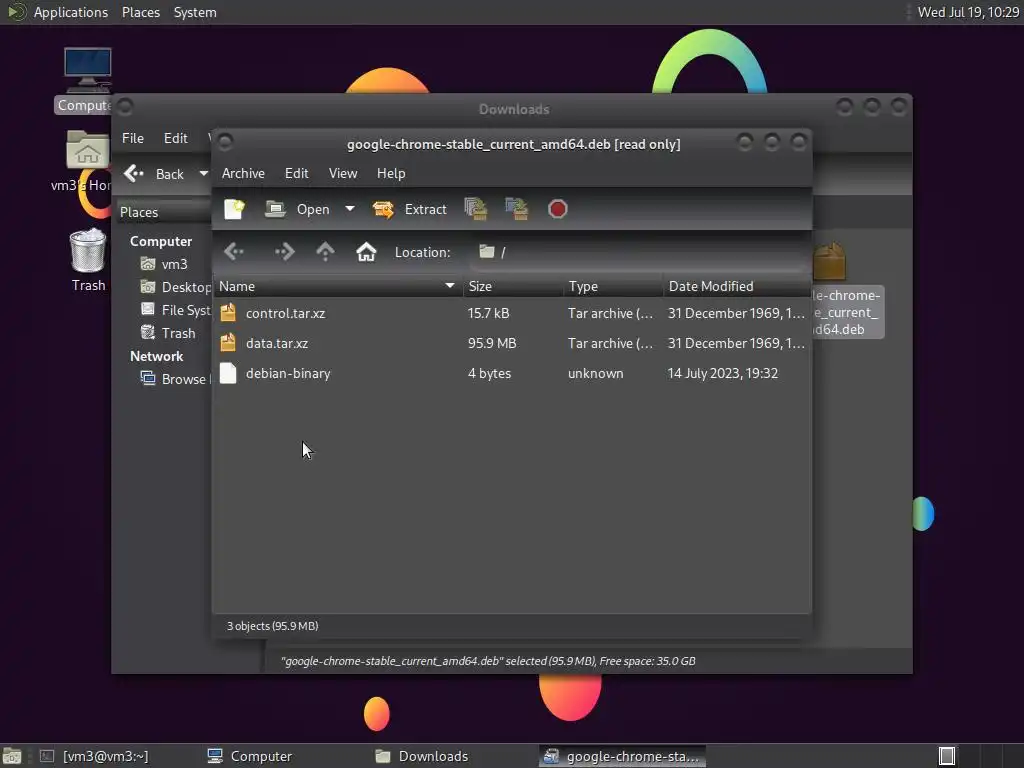The image size is (1024, 768).
Task: Click the red stop operation icon
Action: pos(558,209)
